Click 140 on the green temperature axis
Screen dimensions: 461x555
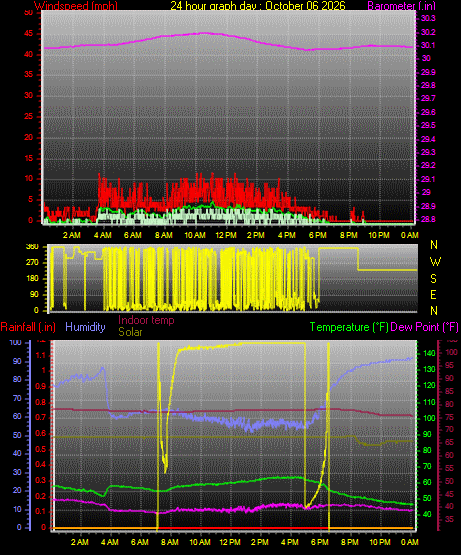coord(429,353)
